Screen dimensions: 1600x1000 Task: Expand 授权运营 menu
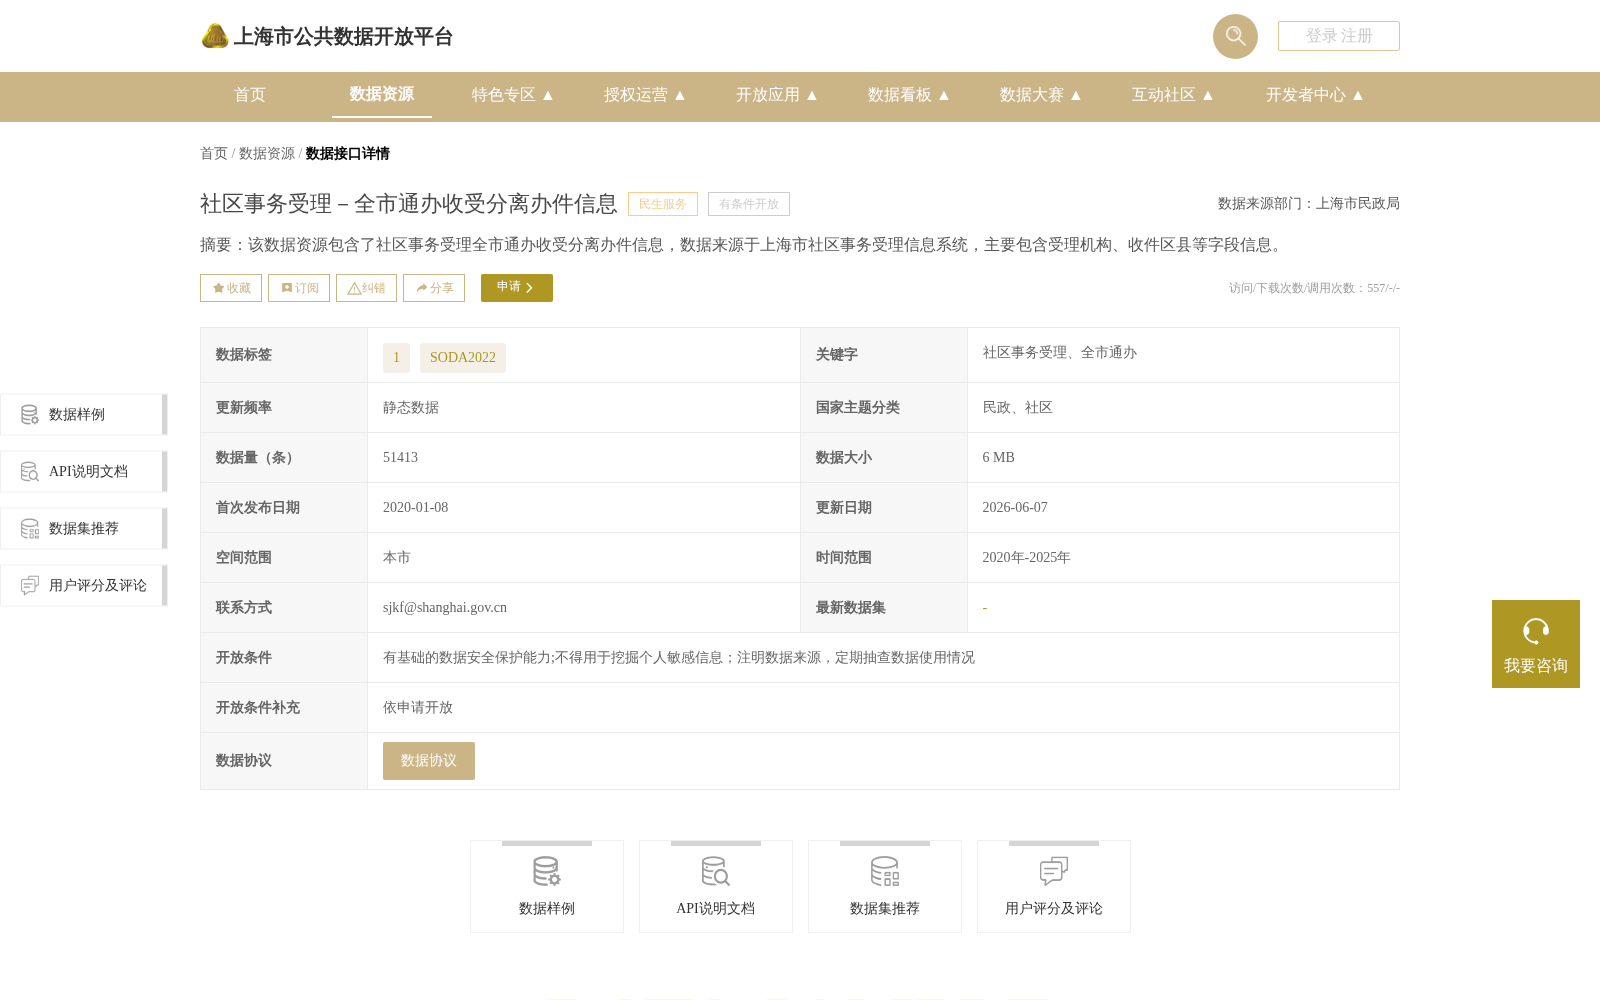pos(645,95)
